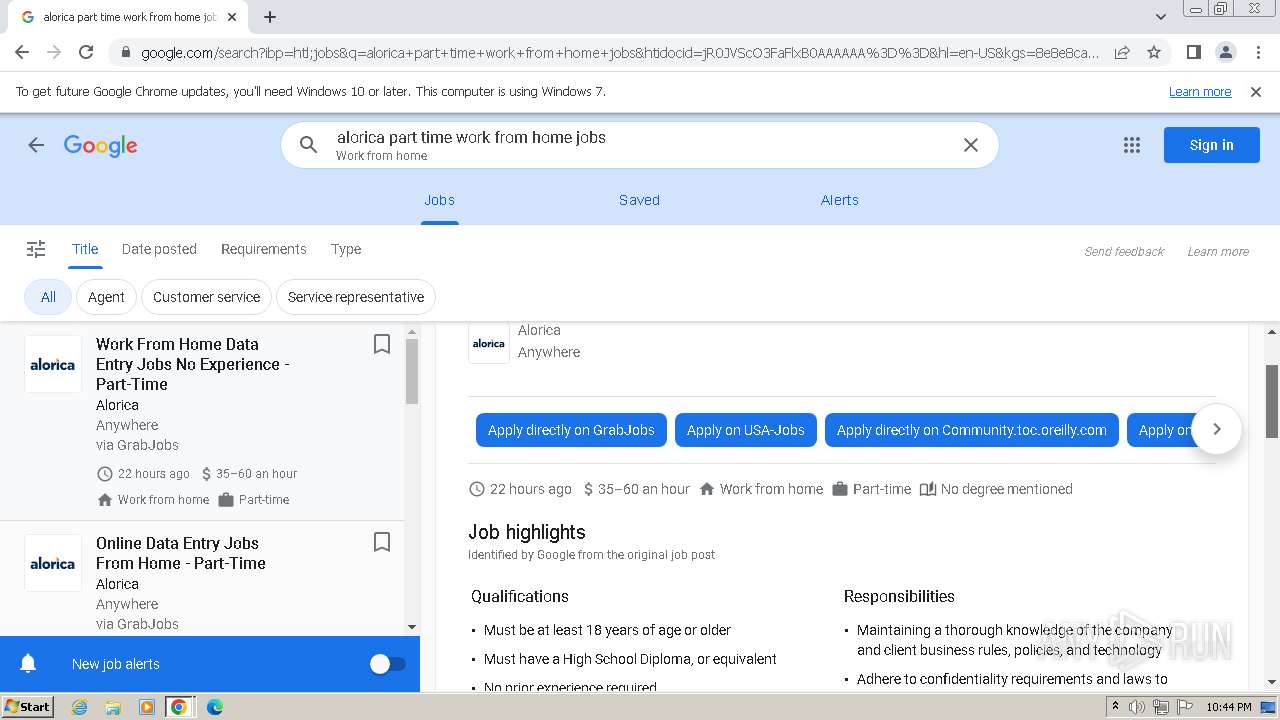Bookmark this page with the star icon
Viewport: 1280px width, 720px height.
click(x=1154, y=52)
